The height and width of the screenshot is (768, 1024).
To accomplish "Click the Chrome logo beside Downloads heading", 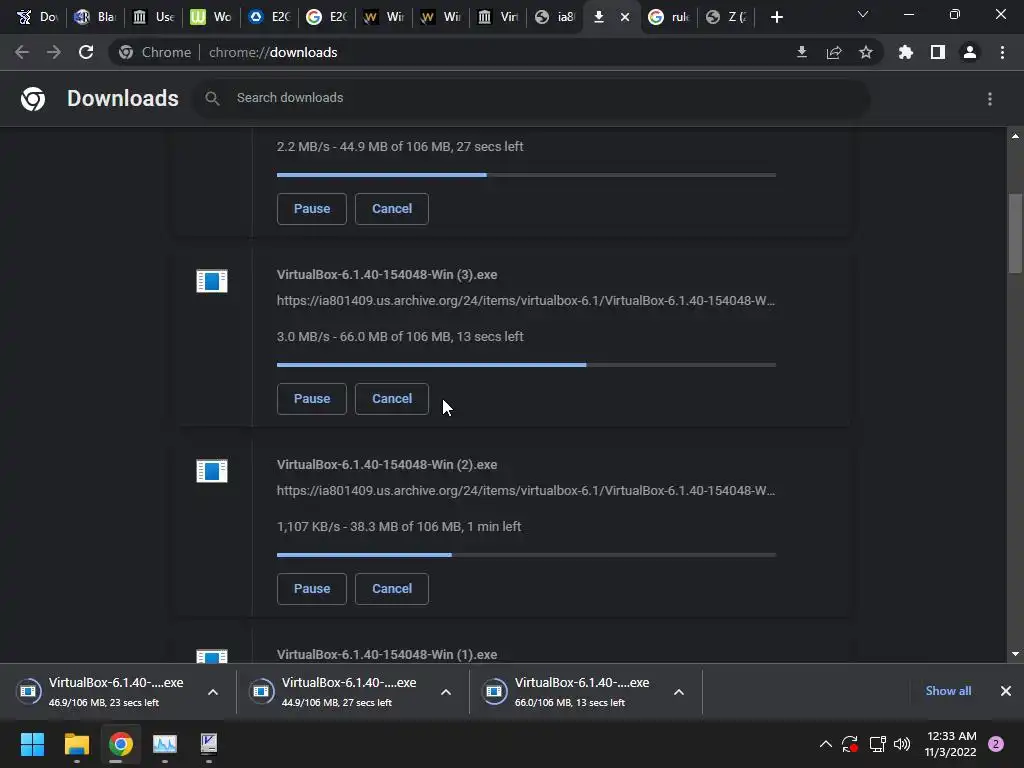I will [33, 99].
